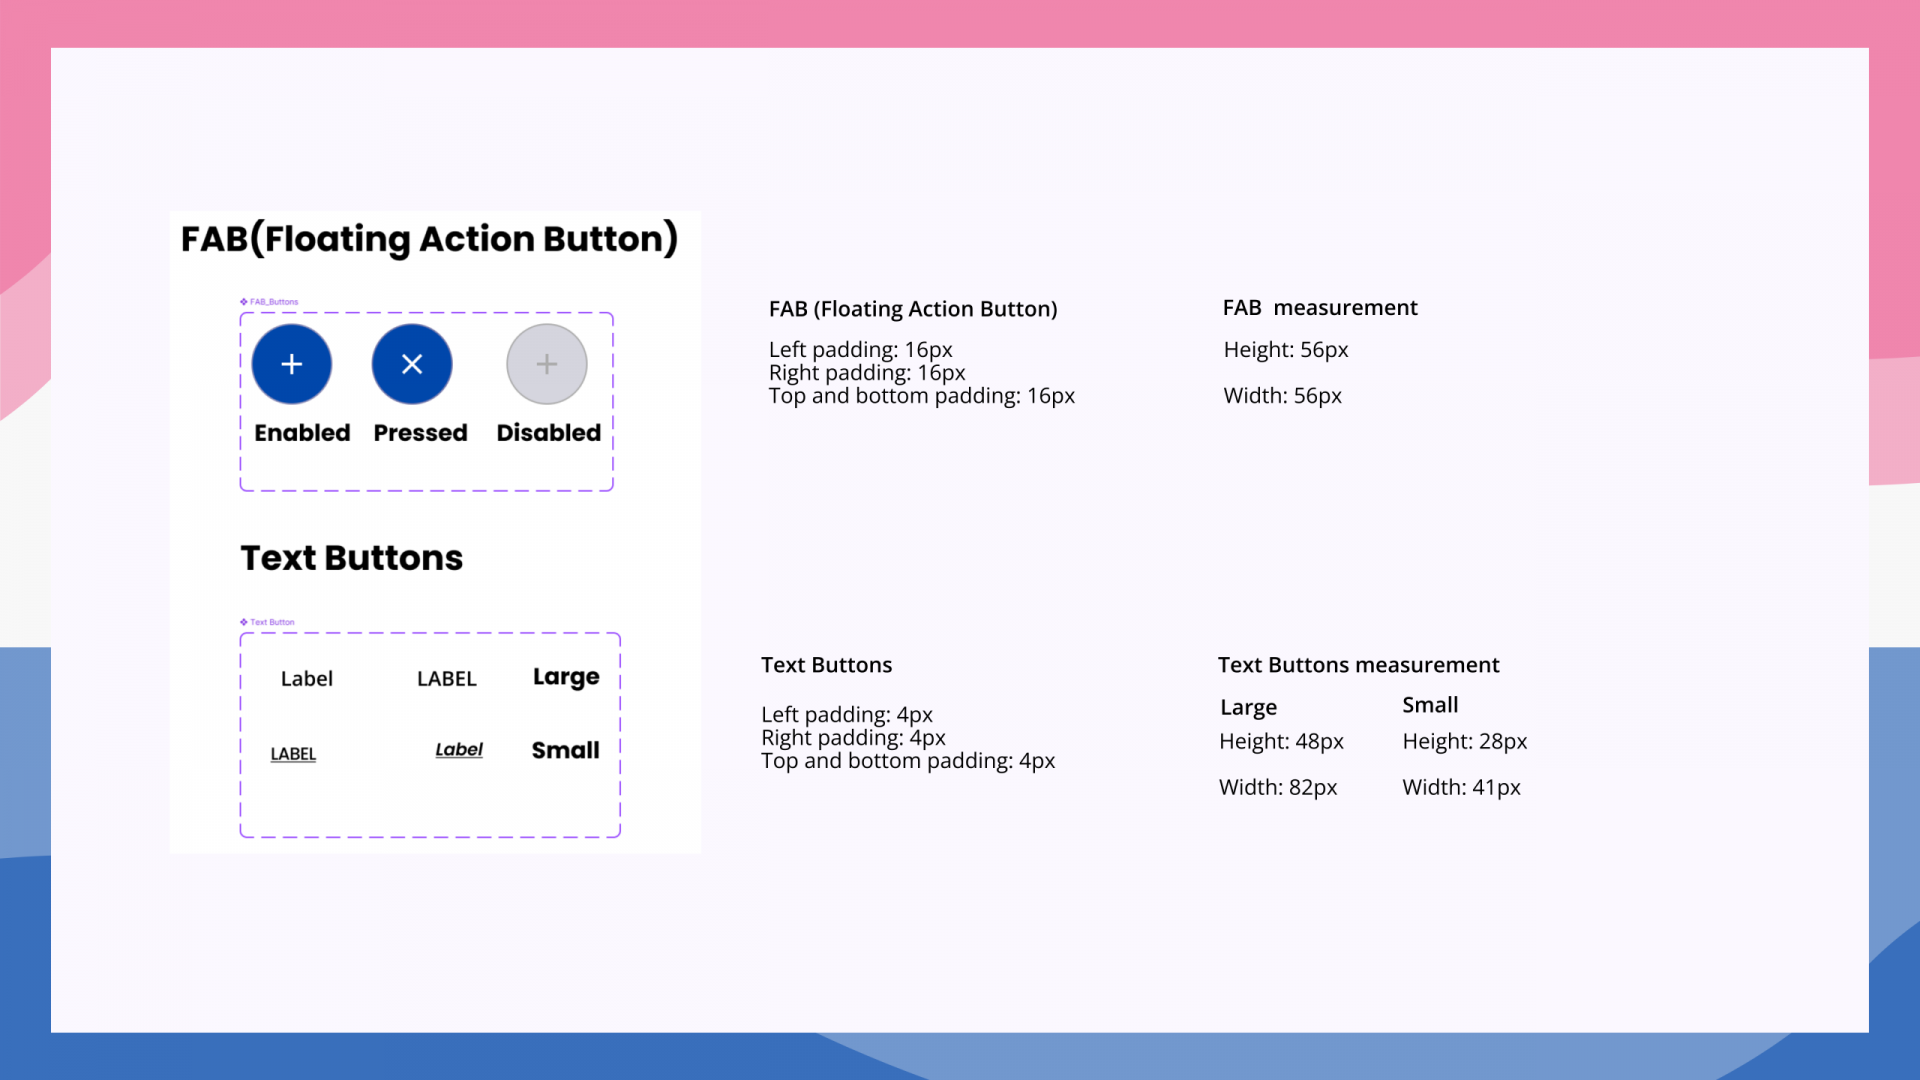This screenshot has height=1080, width=1920.
Task: Click the underlined 'LABEL' text button
Action: (293, 754)
